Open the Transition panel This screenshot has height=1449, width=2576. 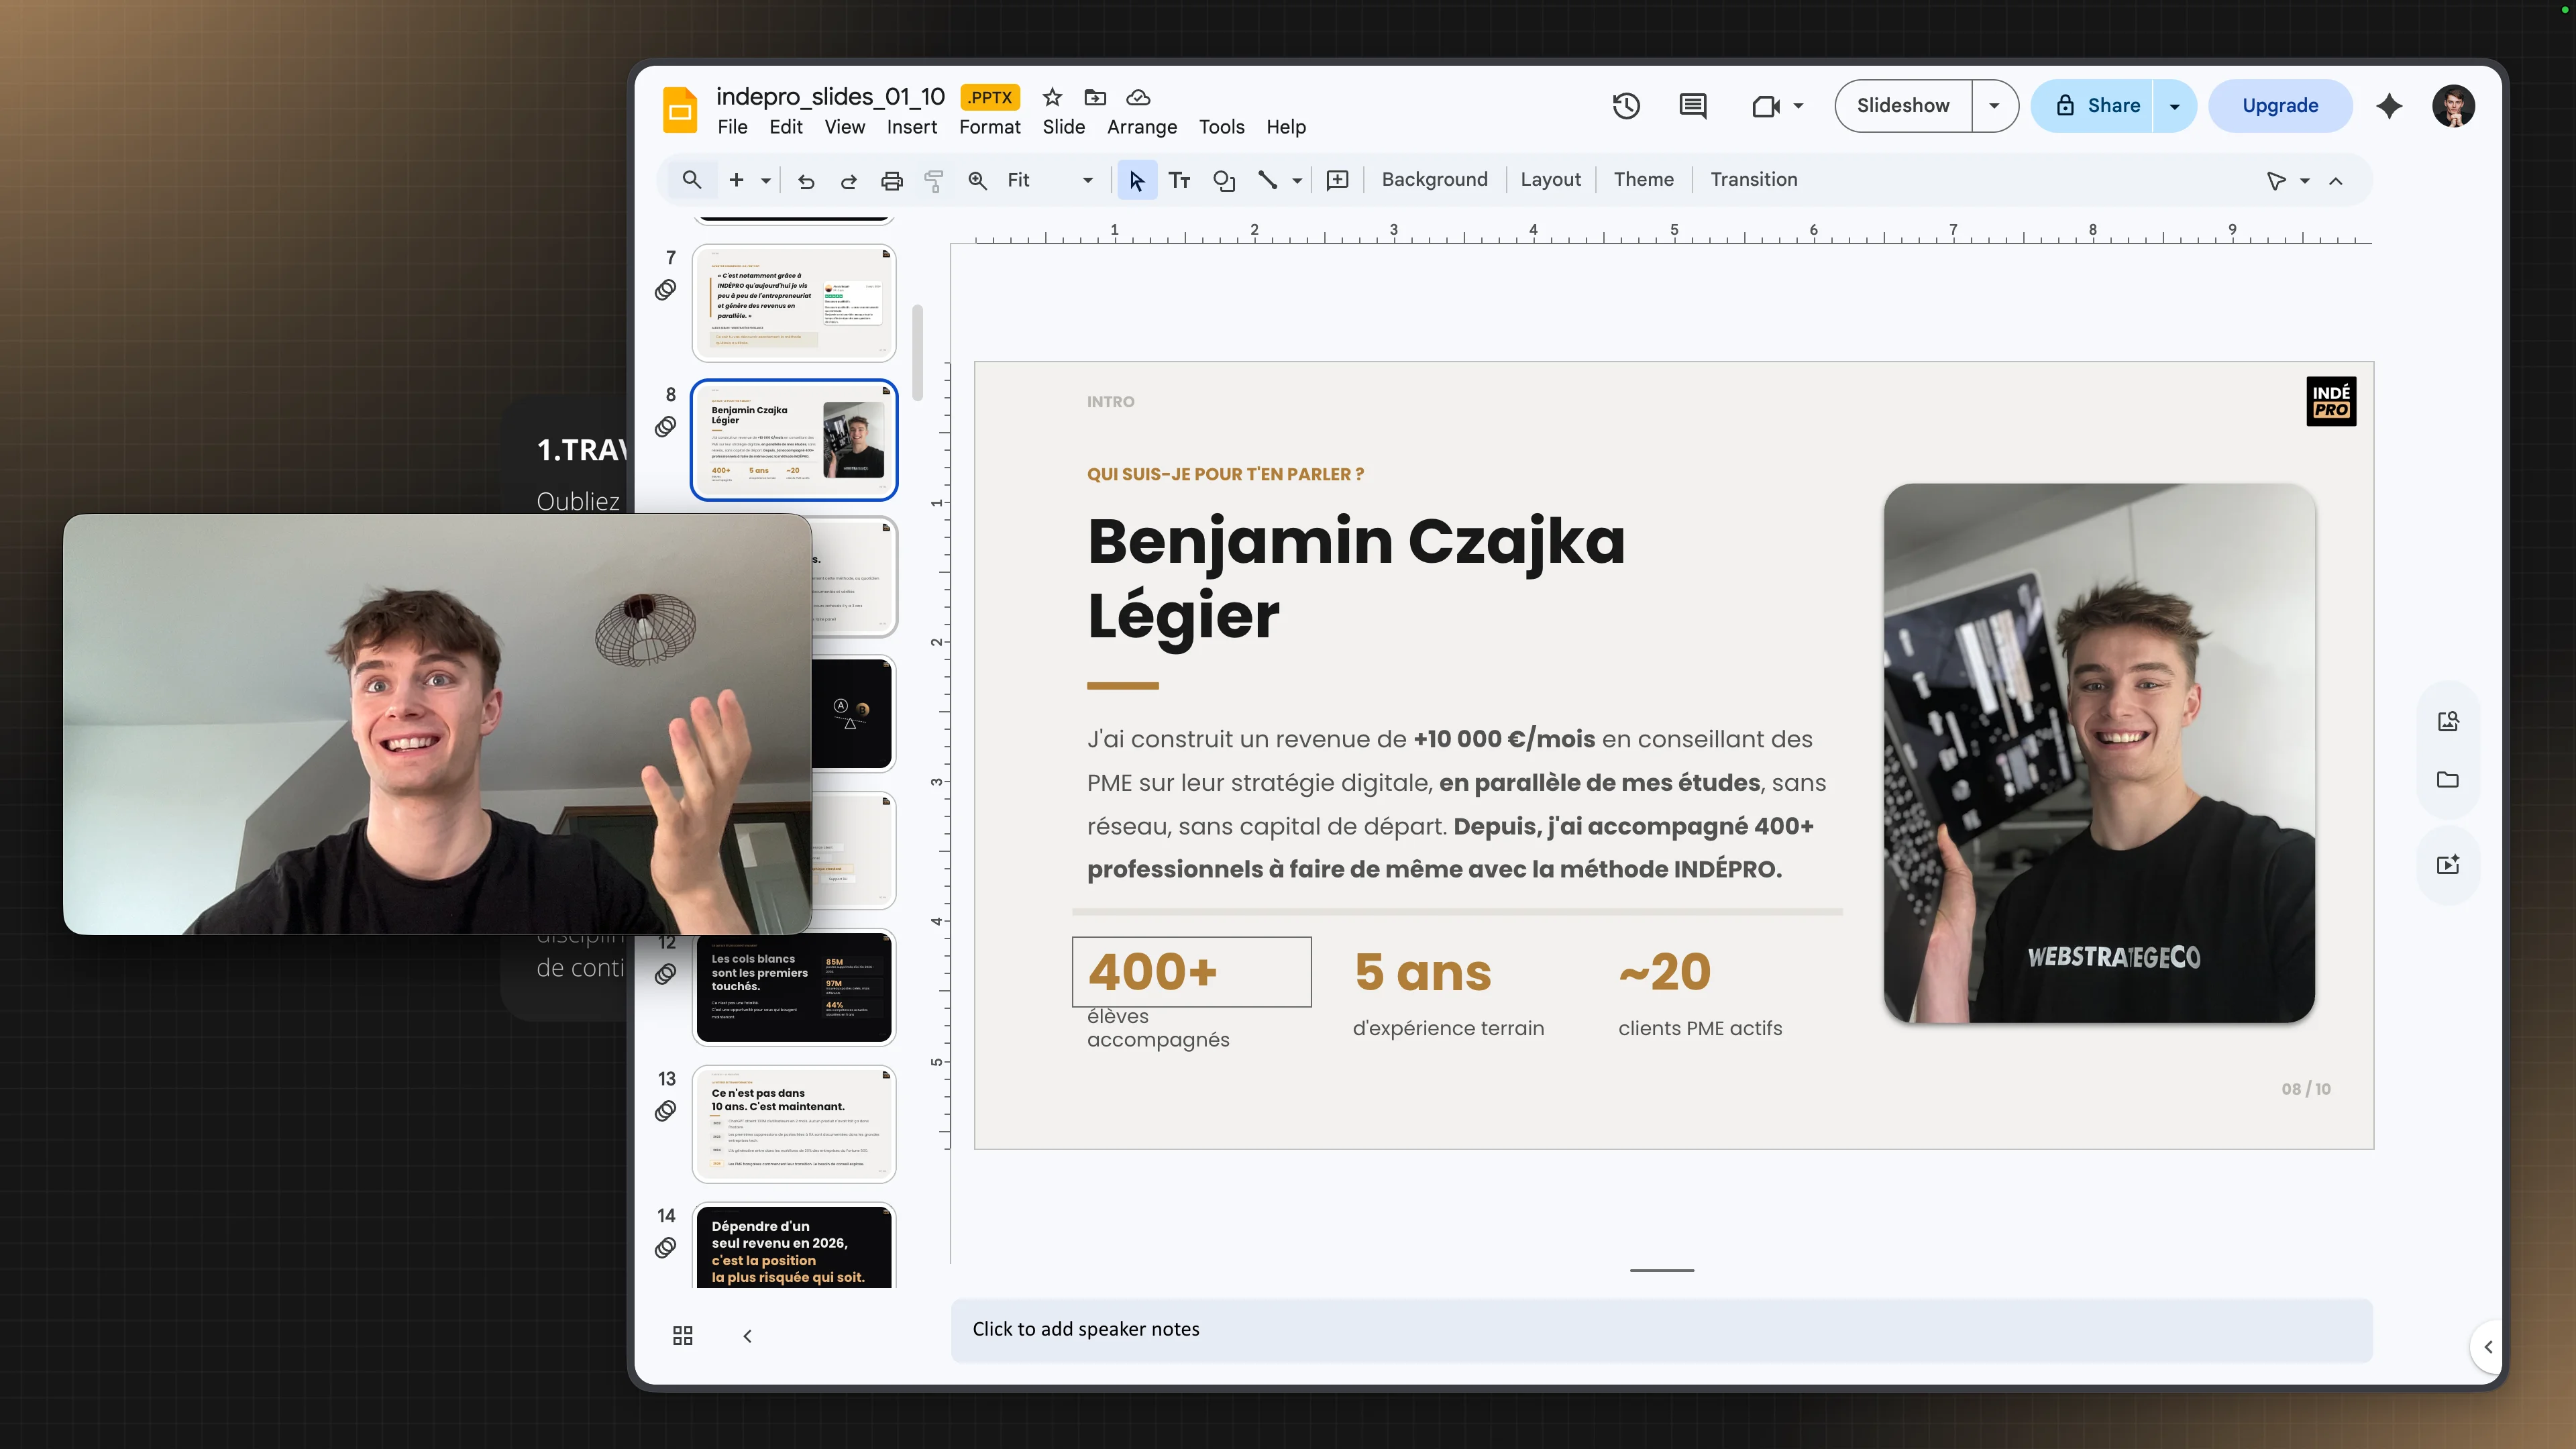(1754, 180)
